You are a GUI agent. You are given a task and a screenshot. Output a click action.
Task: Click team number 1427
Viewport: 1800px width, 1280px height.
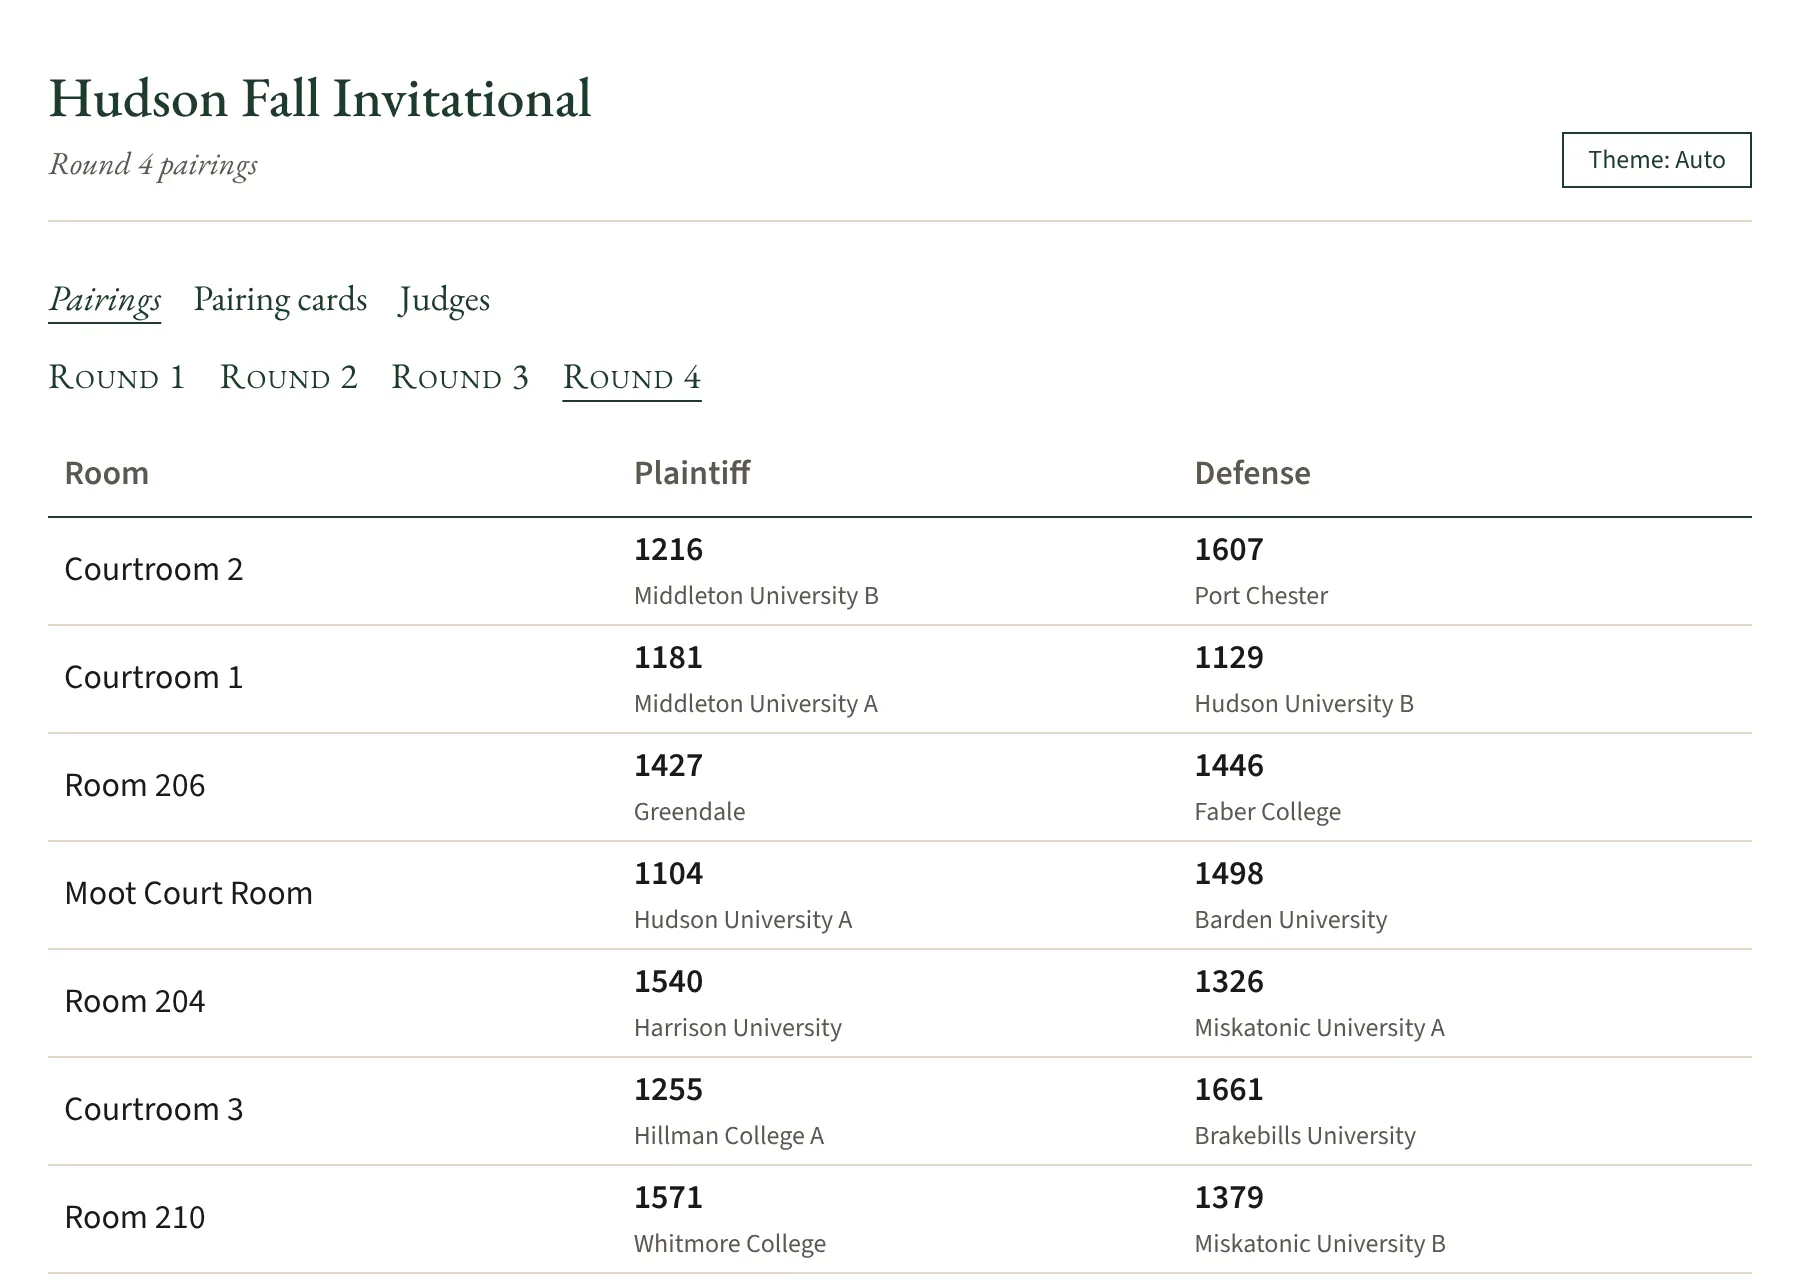(669, 765)
